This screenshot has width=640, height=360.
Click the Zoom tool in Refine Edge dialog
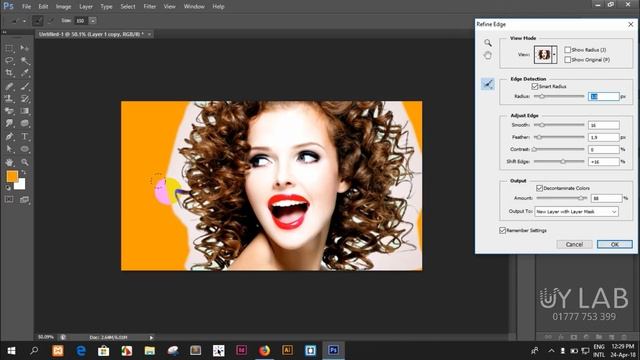(x=488, y=43)
